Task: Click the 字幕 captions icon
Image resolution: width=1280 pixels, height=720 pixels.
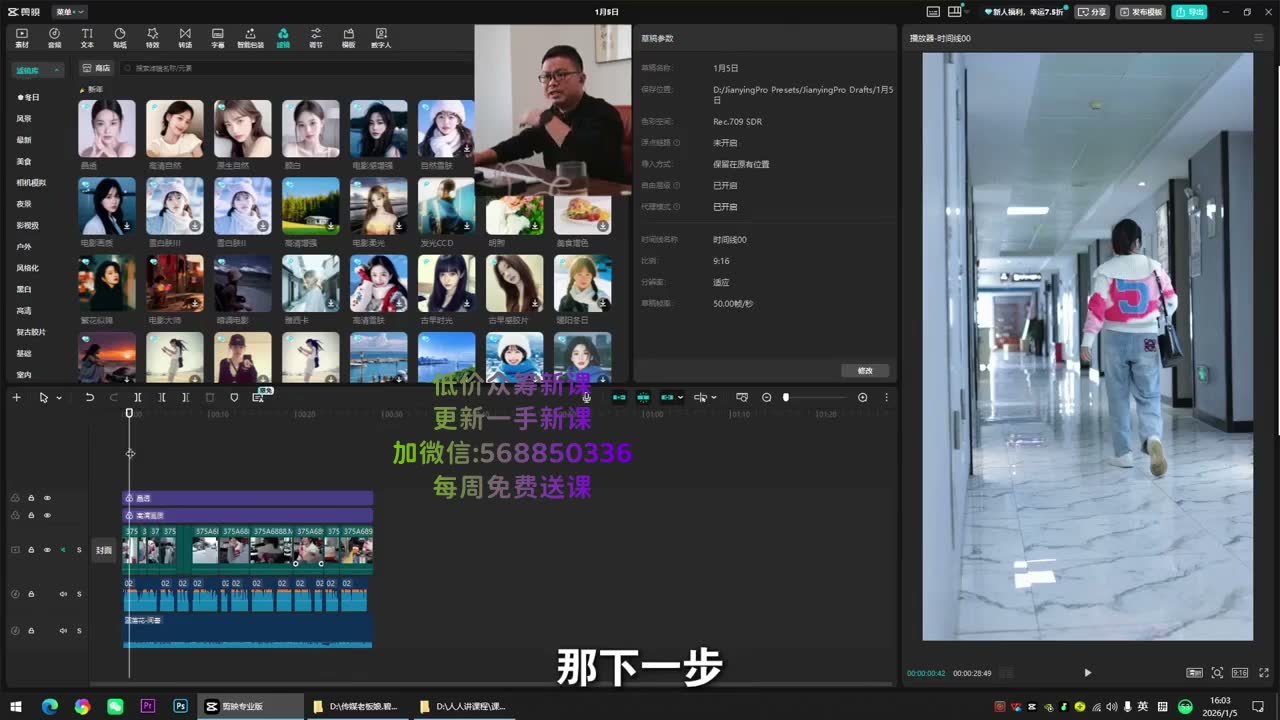Action: pos(218,38)
